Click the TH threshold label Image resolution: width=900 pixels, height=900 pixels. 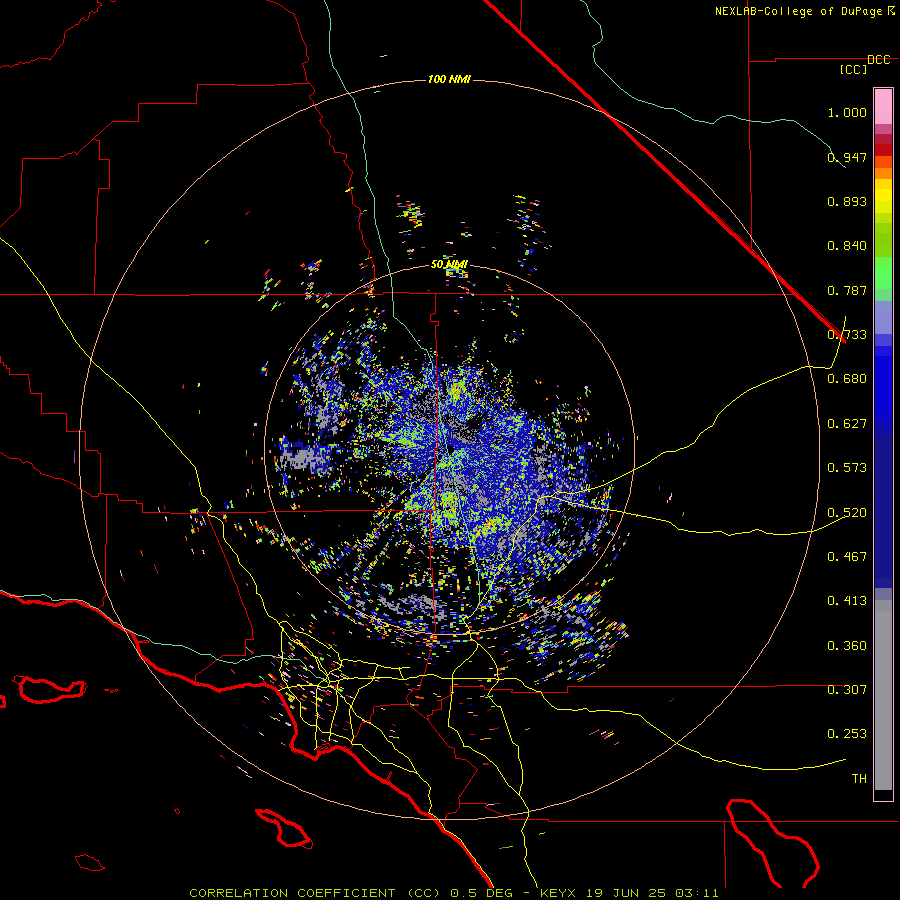(859, 779)
